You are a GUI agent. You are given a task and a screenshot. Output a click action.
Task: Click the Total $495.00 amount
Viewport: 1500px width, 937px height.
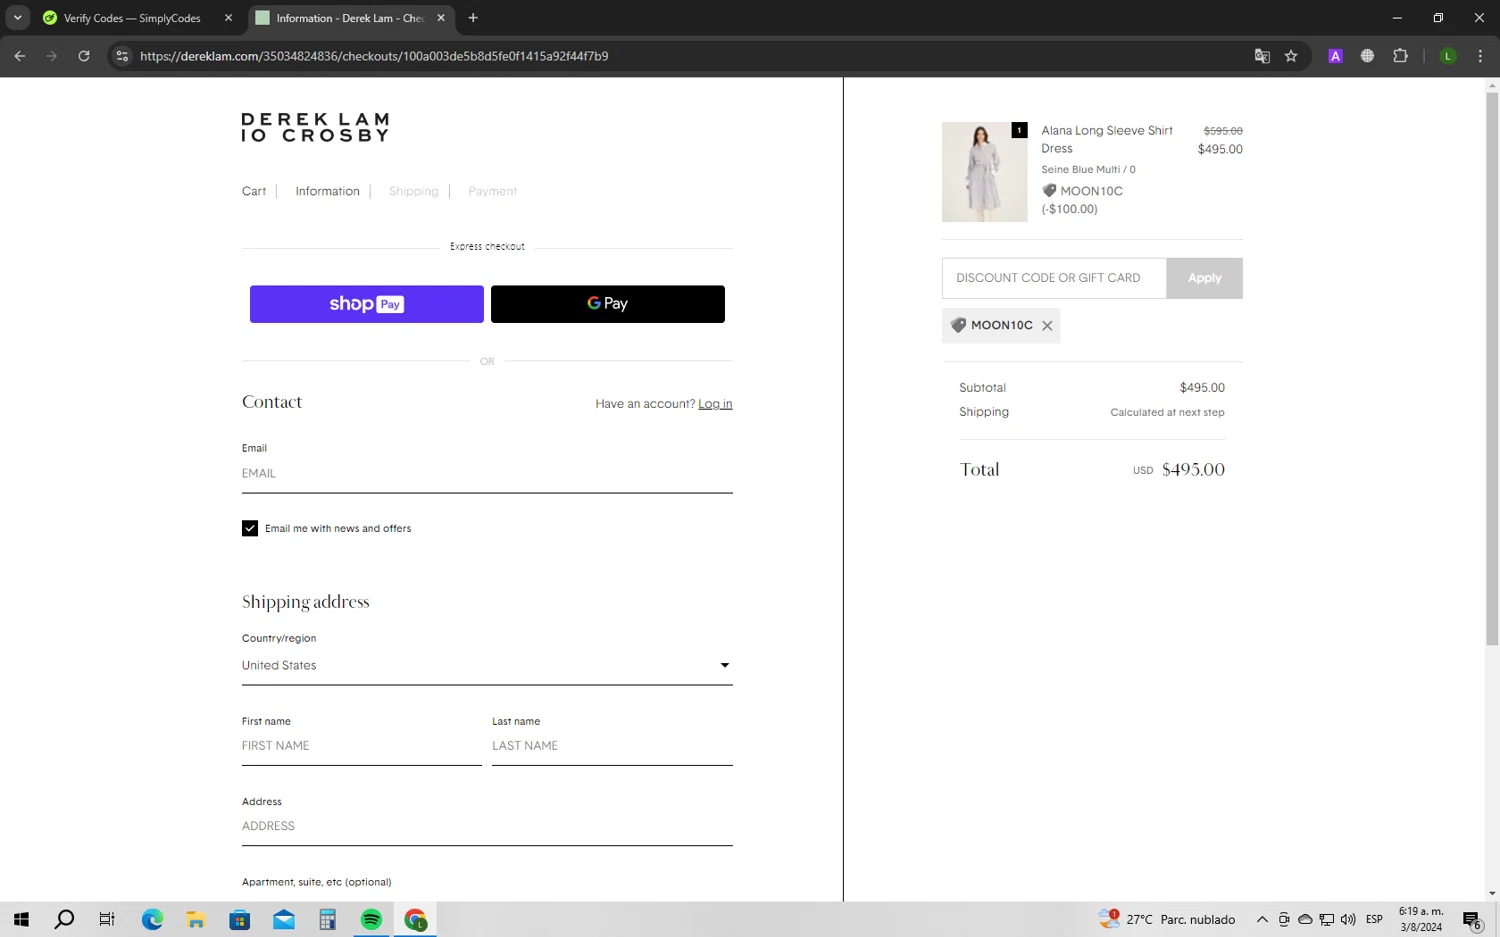point(1193,470)
